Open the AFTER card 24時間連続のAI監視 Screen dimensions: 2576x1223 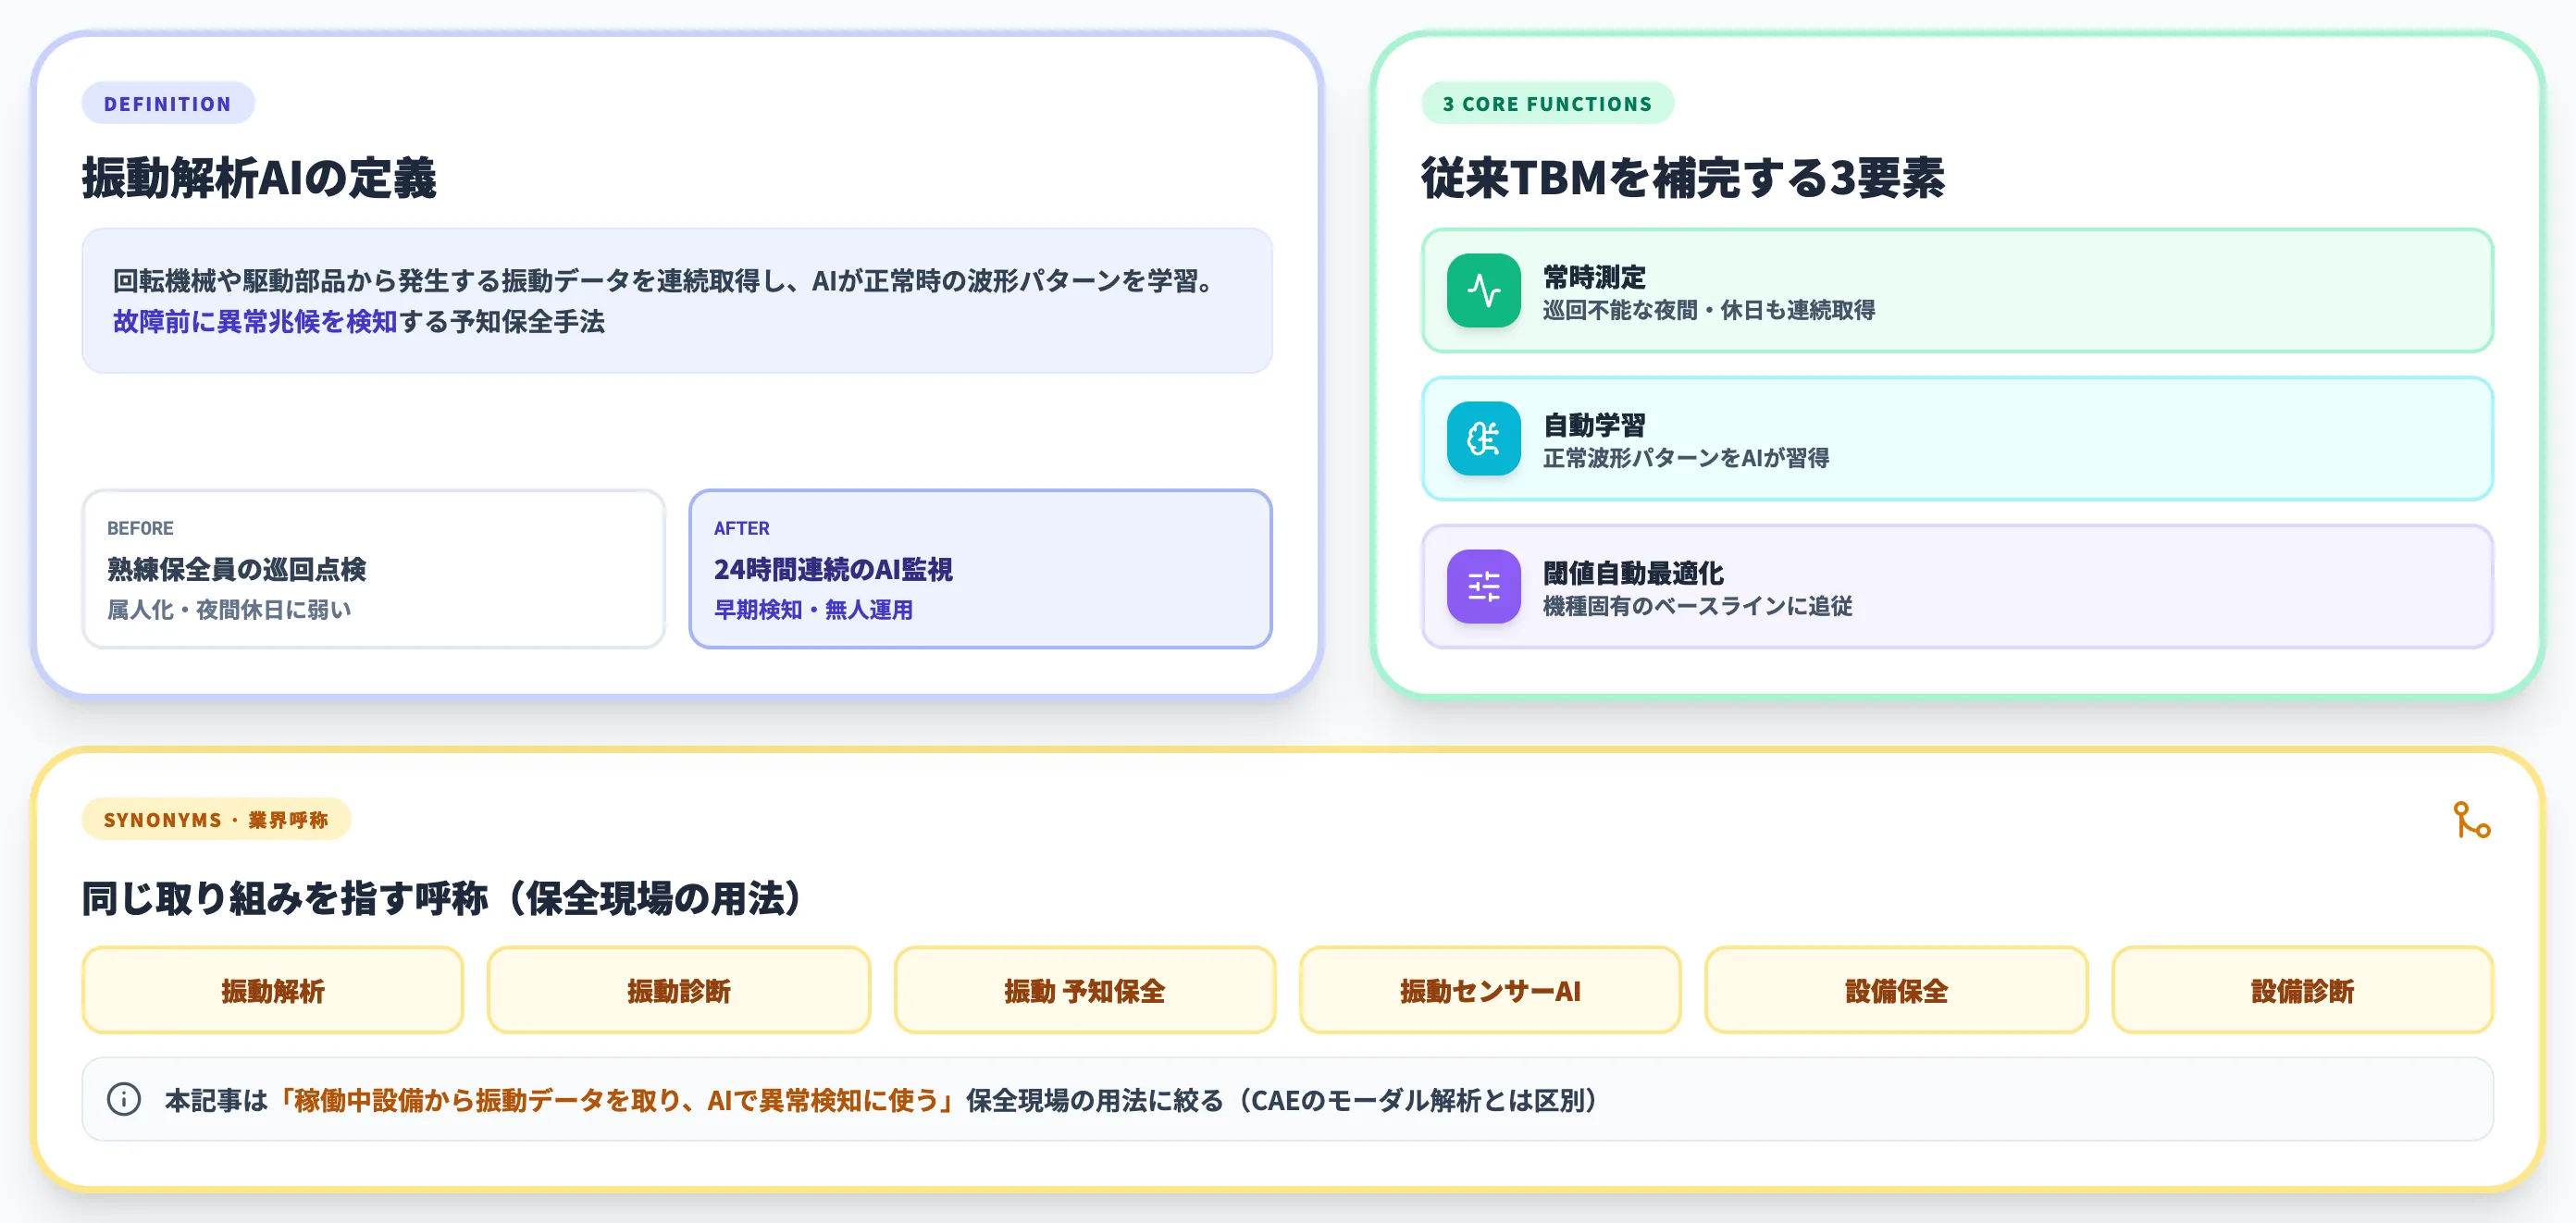(x=980, y=569)
